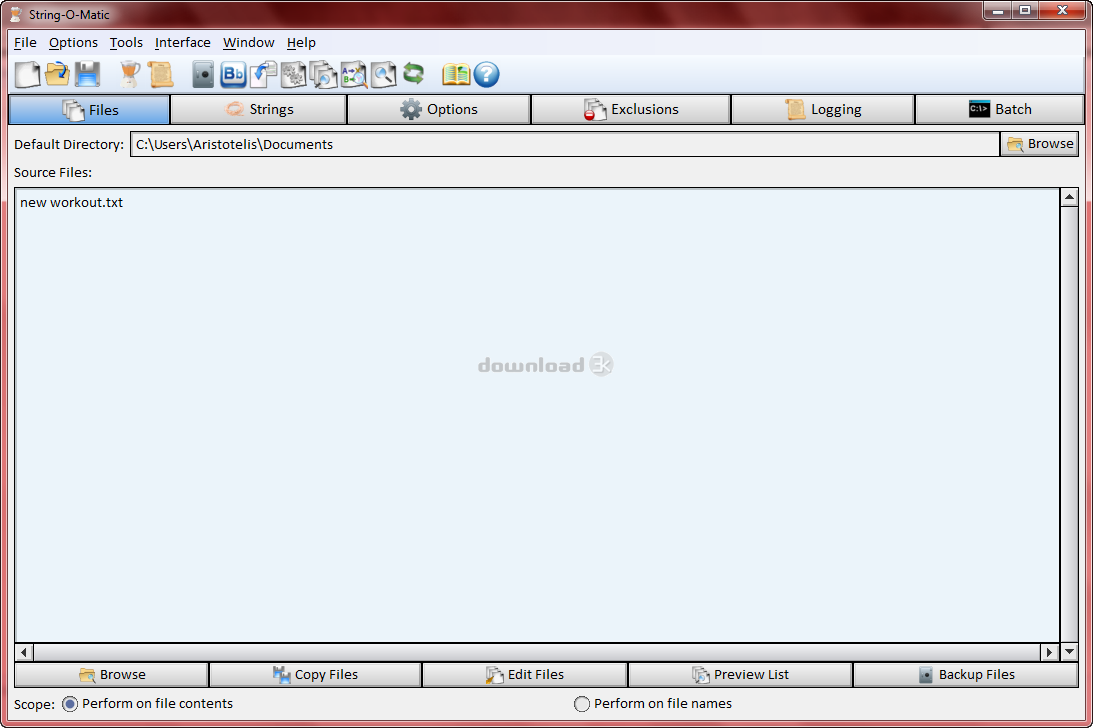Select Perform on file names

[653, 704]
